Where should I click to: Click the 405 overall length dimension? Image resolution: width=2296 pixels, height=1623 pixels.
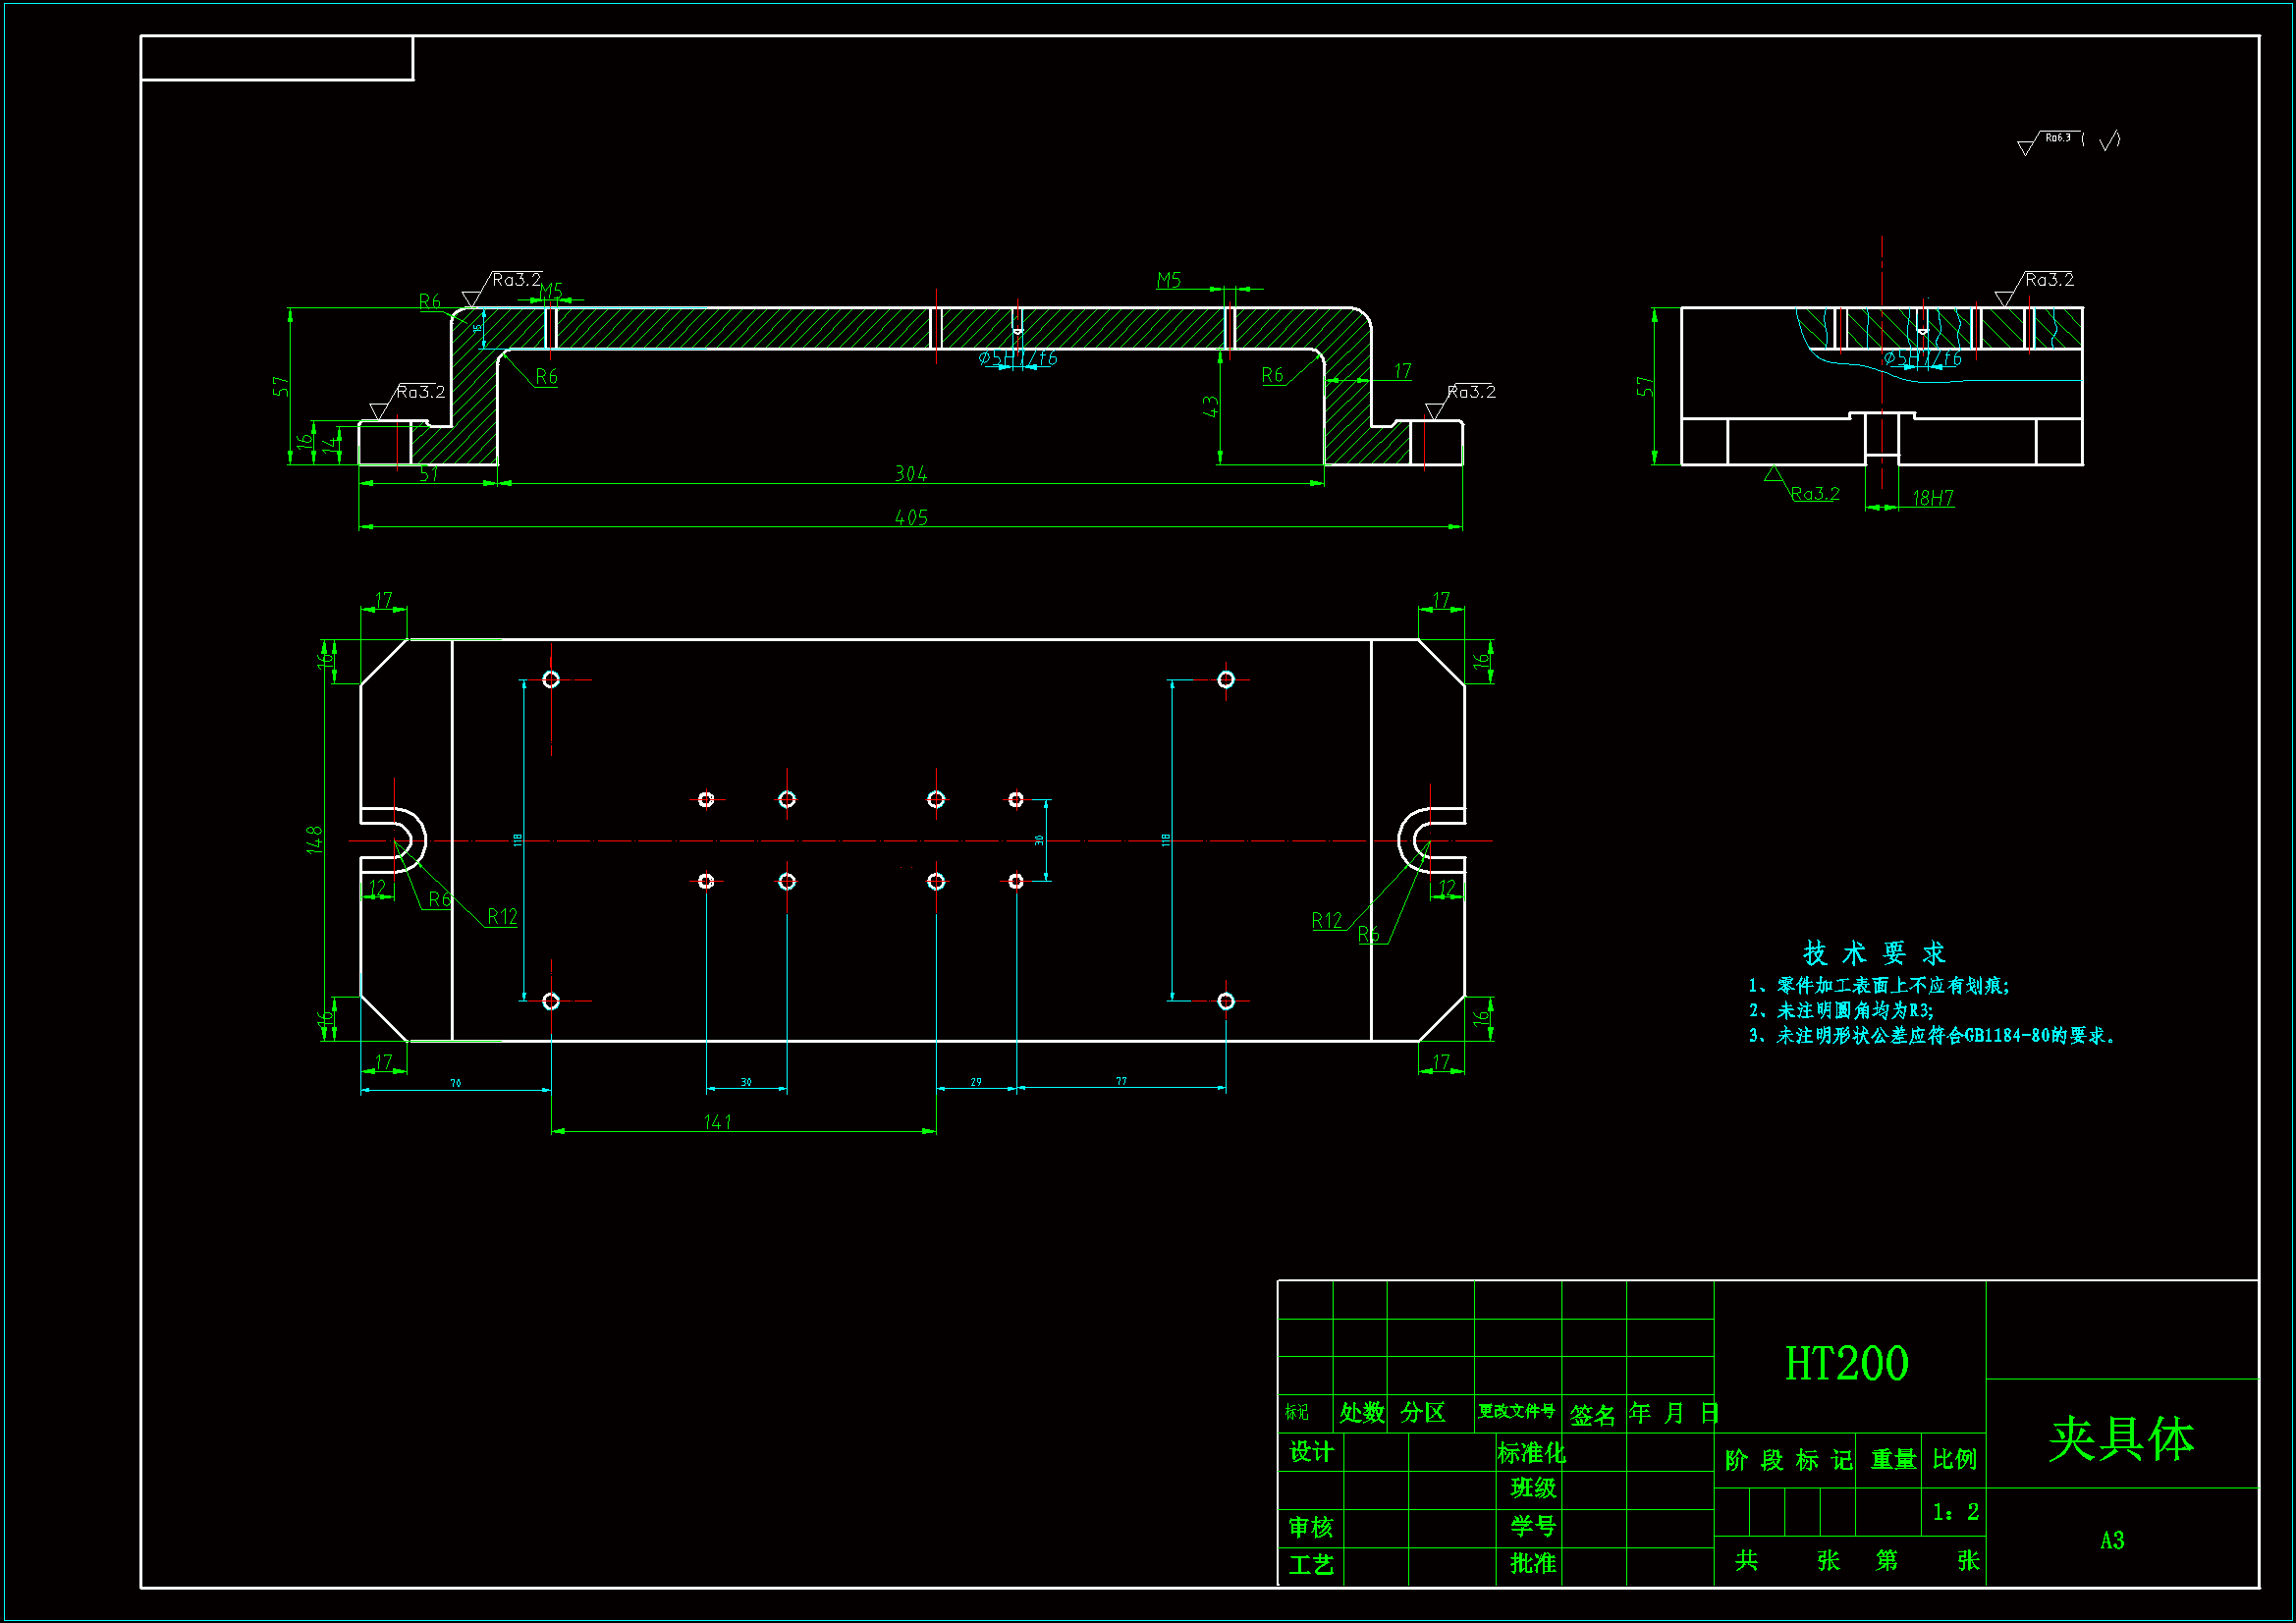point(911,517)
